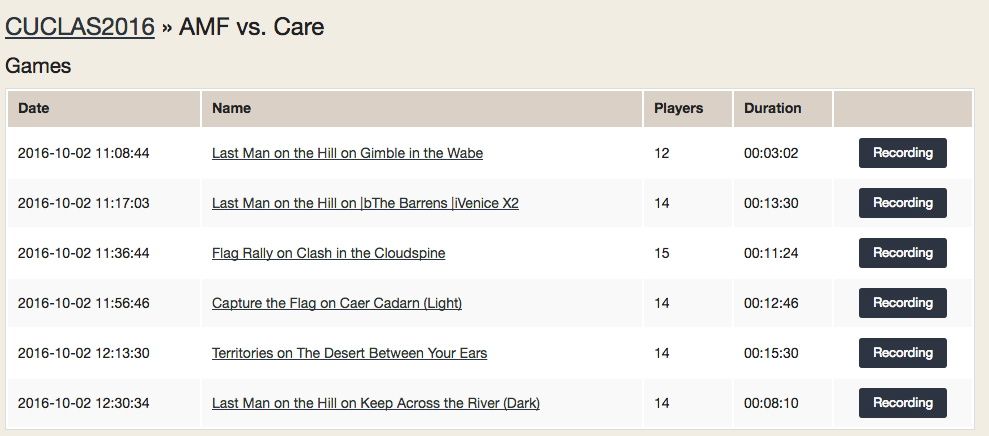Open the Barrens Venice X2 game link
Image resolution: width=989 pixels, height=436 pixels.
[365, 203]
